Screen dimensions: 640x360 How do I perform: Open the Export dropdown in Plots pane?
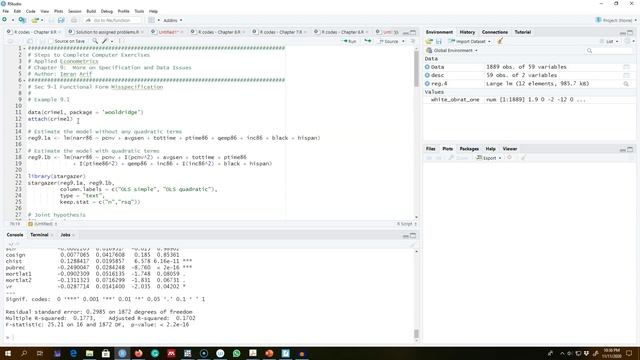pyautogui.click(x=489, y=158)
